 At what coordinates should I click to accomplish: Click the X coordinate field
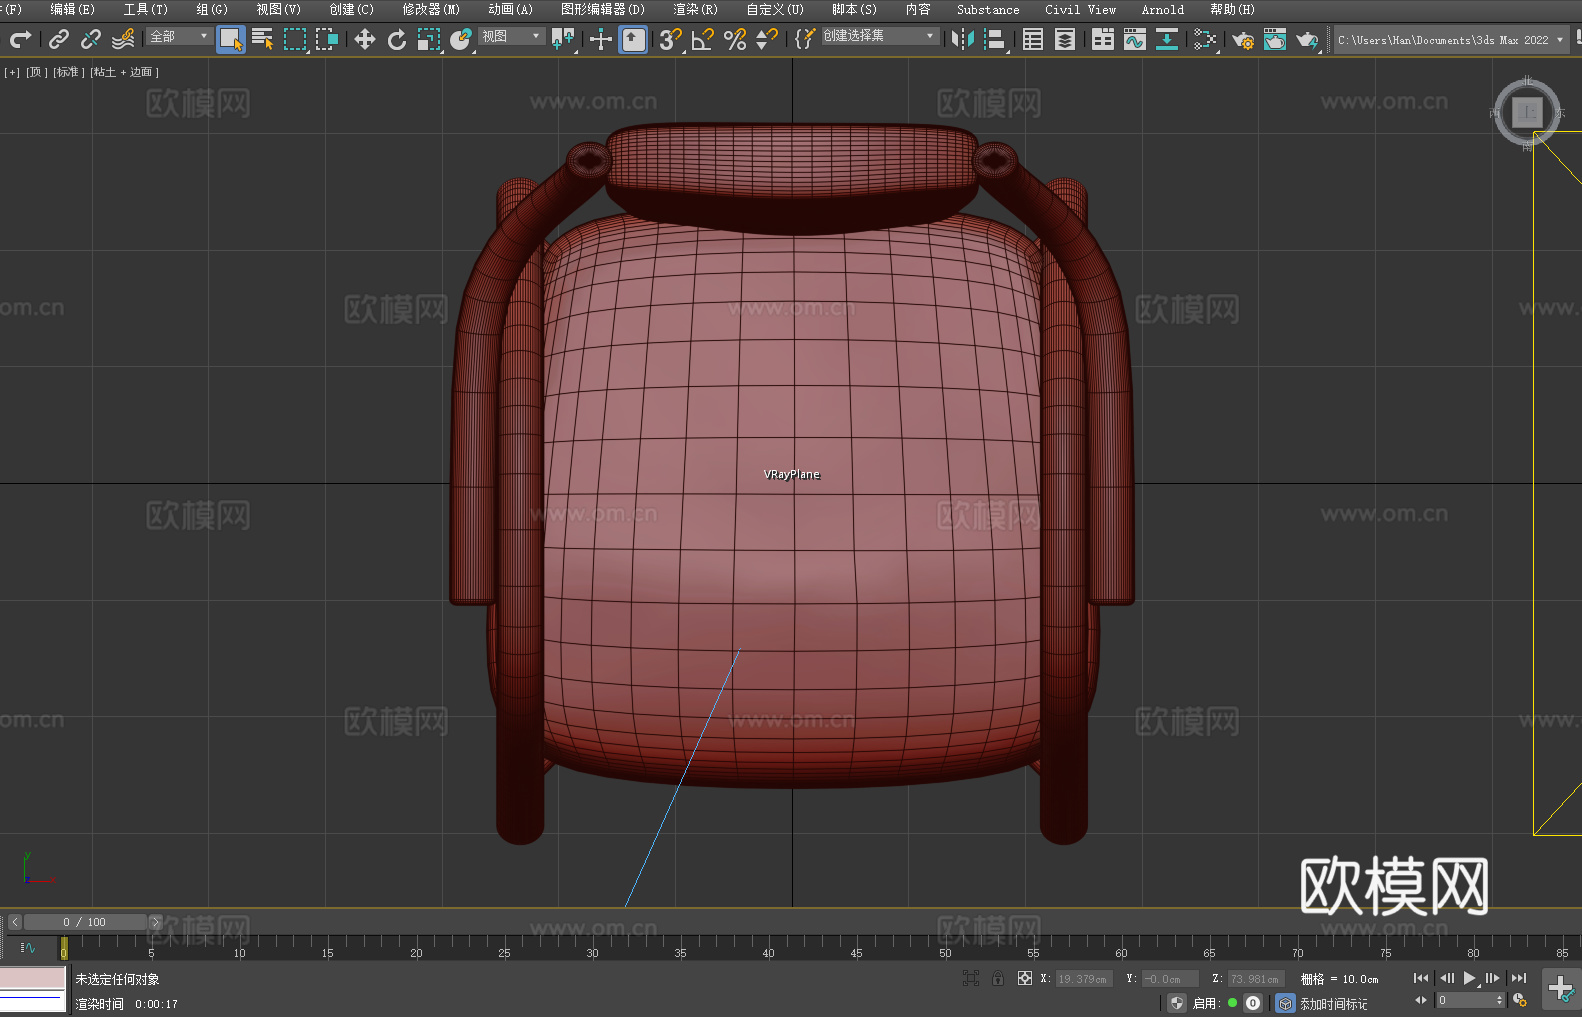click(x=1084, y=979)
